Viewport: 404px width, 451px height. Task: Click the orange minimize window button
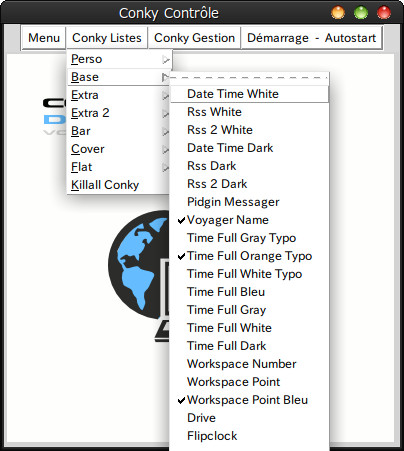tap(338, 13)
